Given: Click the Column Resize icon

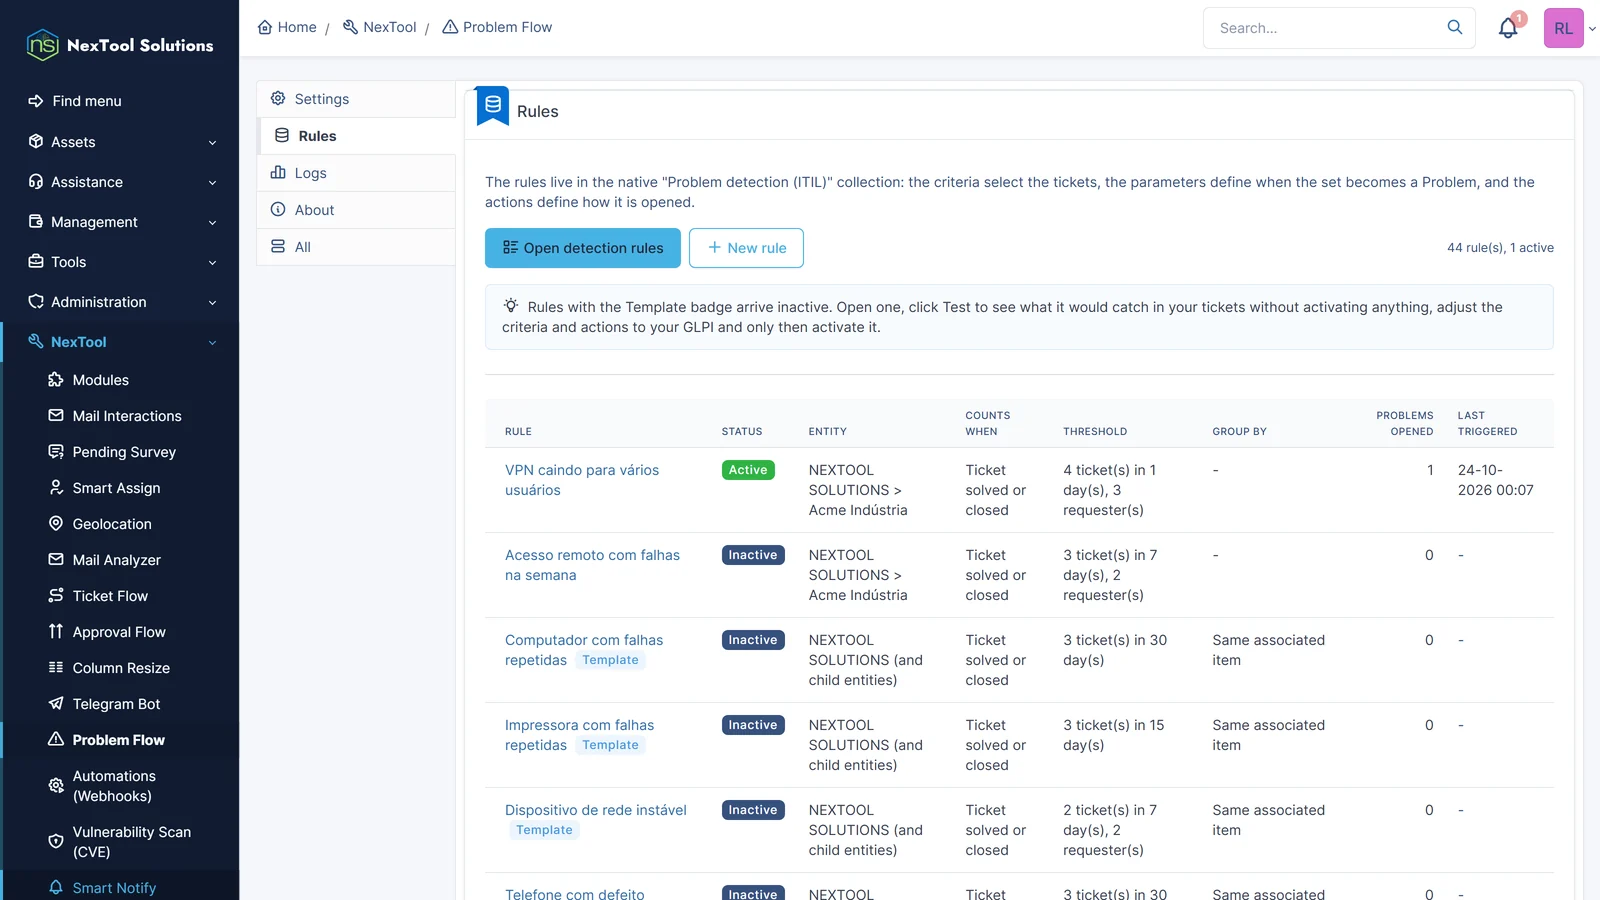Looking at the screenshot, I should click(x=56, y=668).
